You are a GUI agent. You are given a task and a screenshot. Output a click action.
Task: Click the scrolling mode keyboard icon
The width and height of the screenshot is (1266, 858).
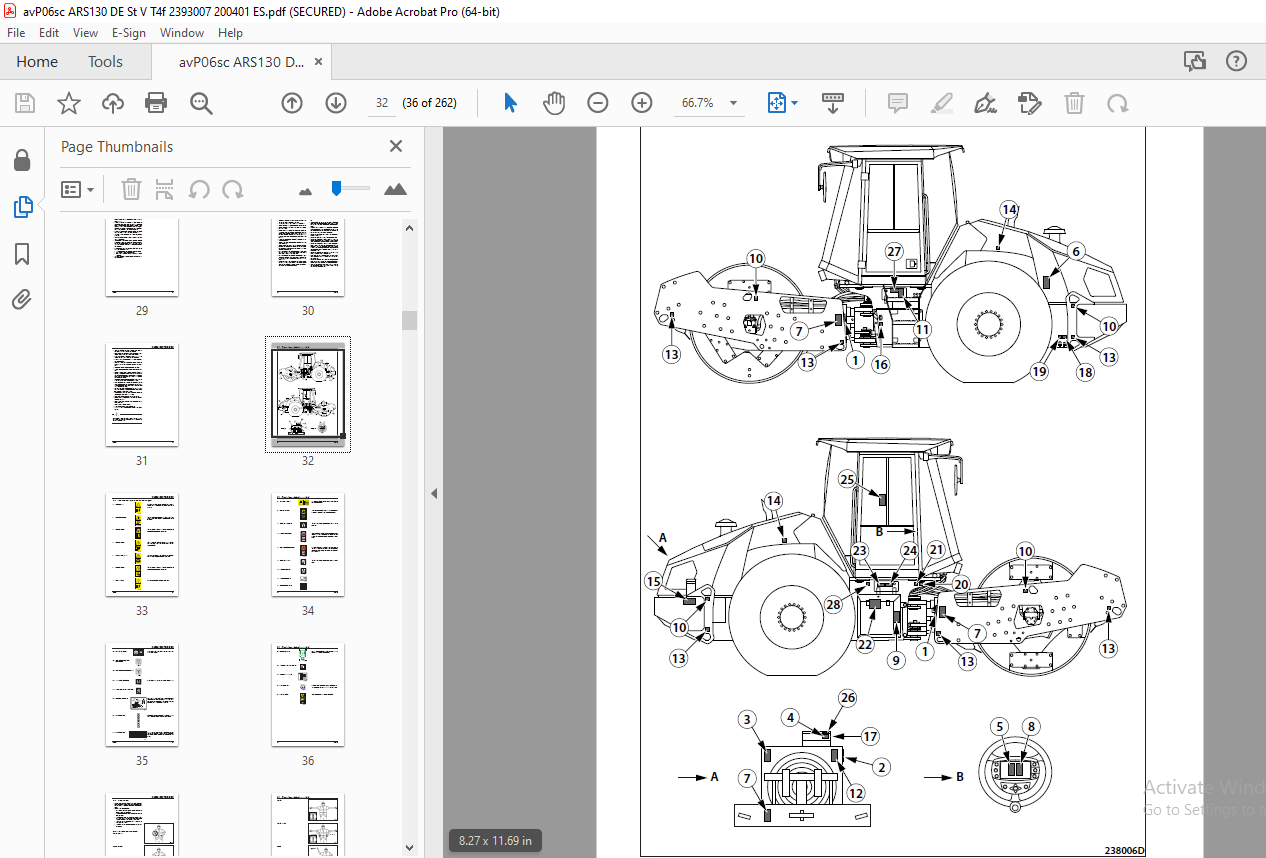[x=833, y=103]
